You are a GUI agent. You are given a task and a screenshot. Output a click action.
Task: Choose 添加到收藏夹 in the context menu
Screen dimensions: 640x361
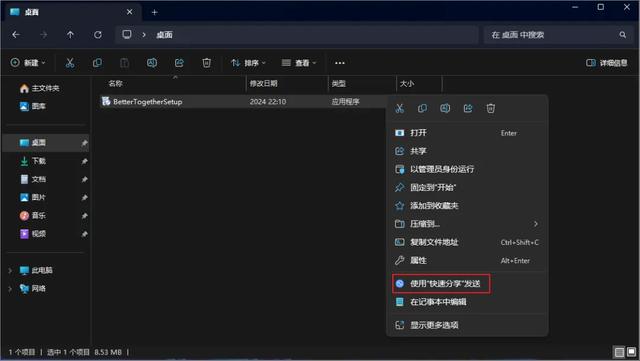coord(467,205)
